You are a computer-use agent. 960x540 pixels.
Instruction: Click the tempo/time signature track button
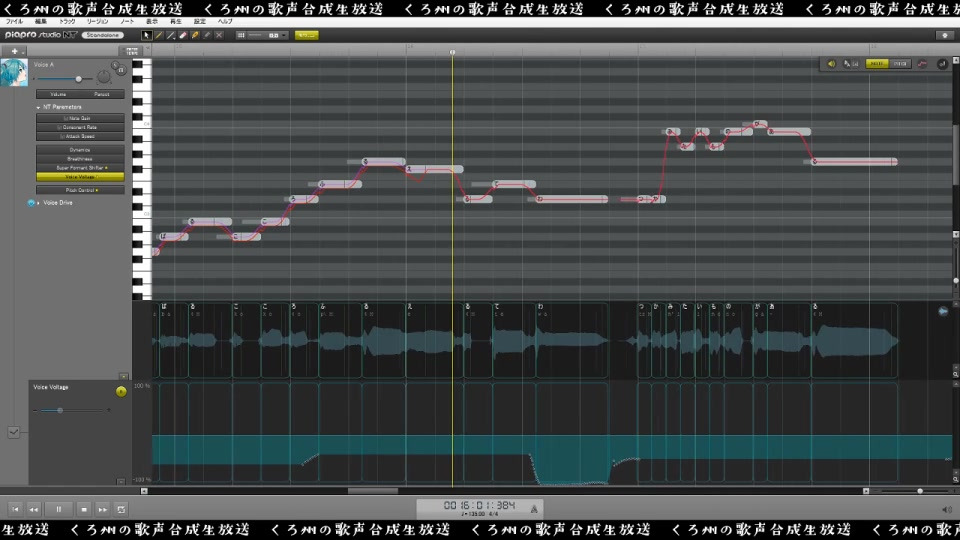[132, 51]
